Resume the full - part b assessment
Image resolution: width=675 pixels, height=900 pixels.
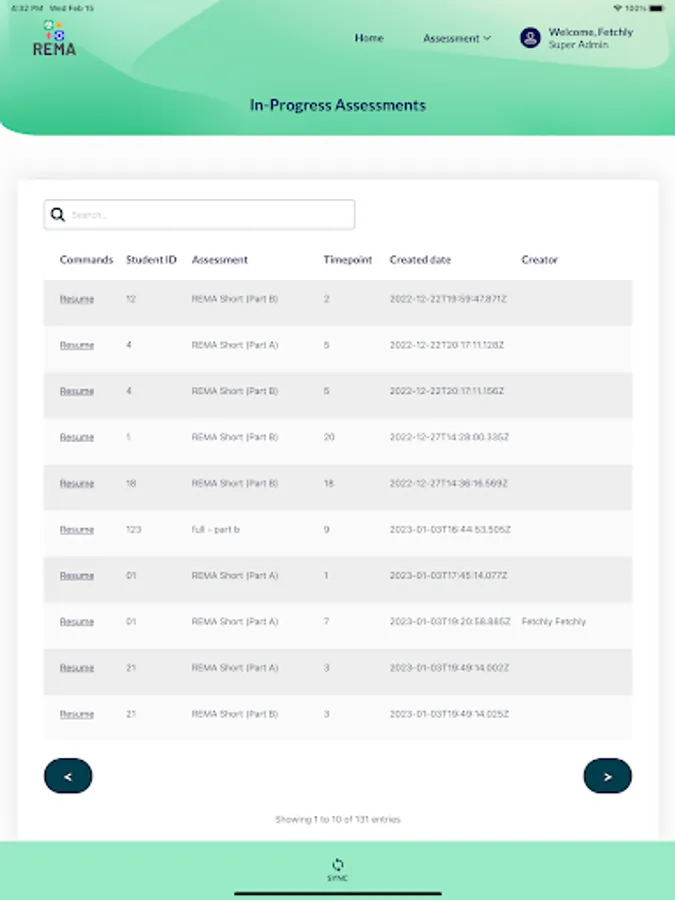[x=77, y=530]
